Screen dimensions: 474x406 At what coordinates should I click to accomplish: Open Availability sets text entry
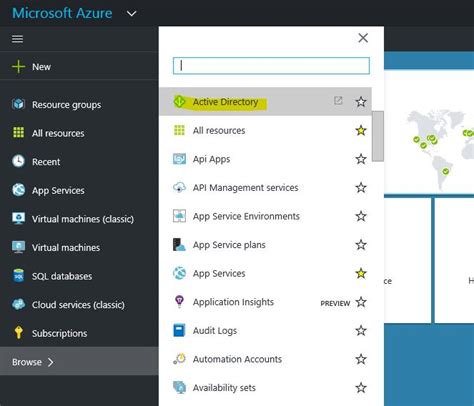(x=224, y=388)
